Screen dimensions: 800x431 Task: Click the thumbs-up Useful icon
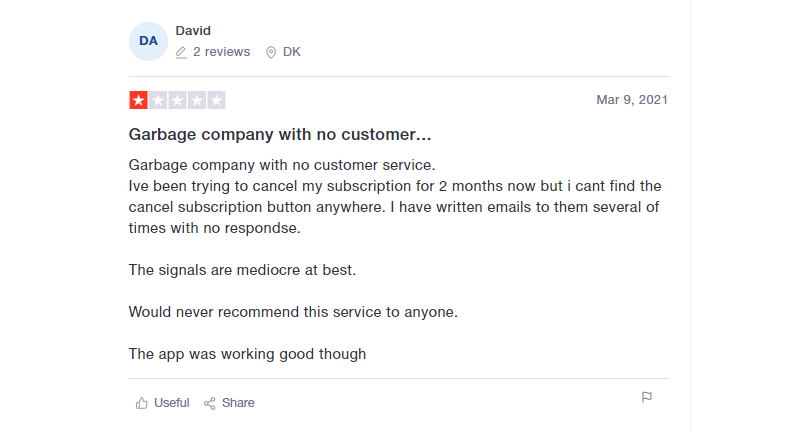pyautogui.click(x=141, y=403)
